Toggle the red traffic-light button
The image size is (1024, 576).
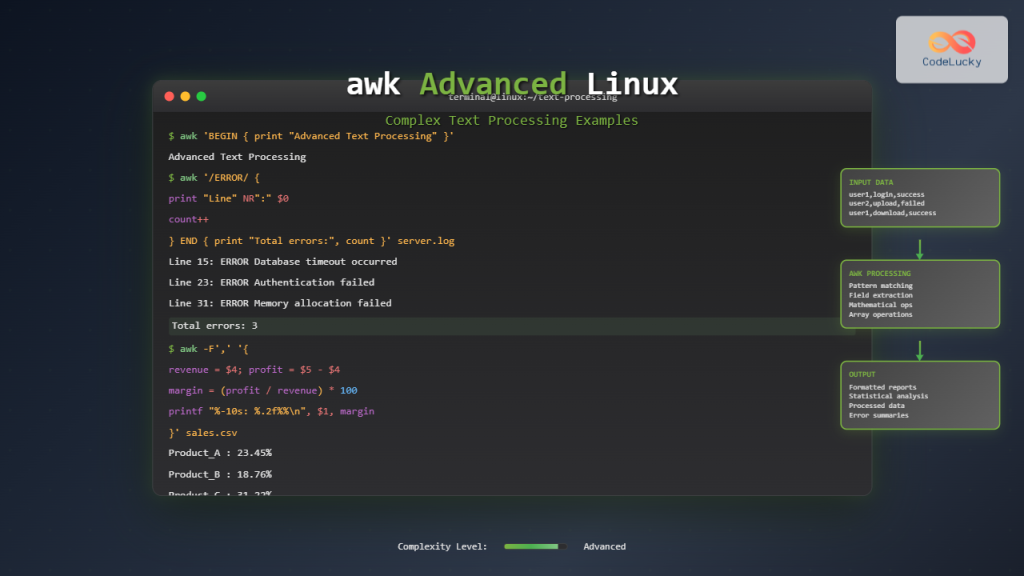click(x=169, y=96)
